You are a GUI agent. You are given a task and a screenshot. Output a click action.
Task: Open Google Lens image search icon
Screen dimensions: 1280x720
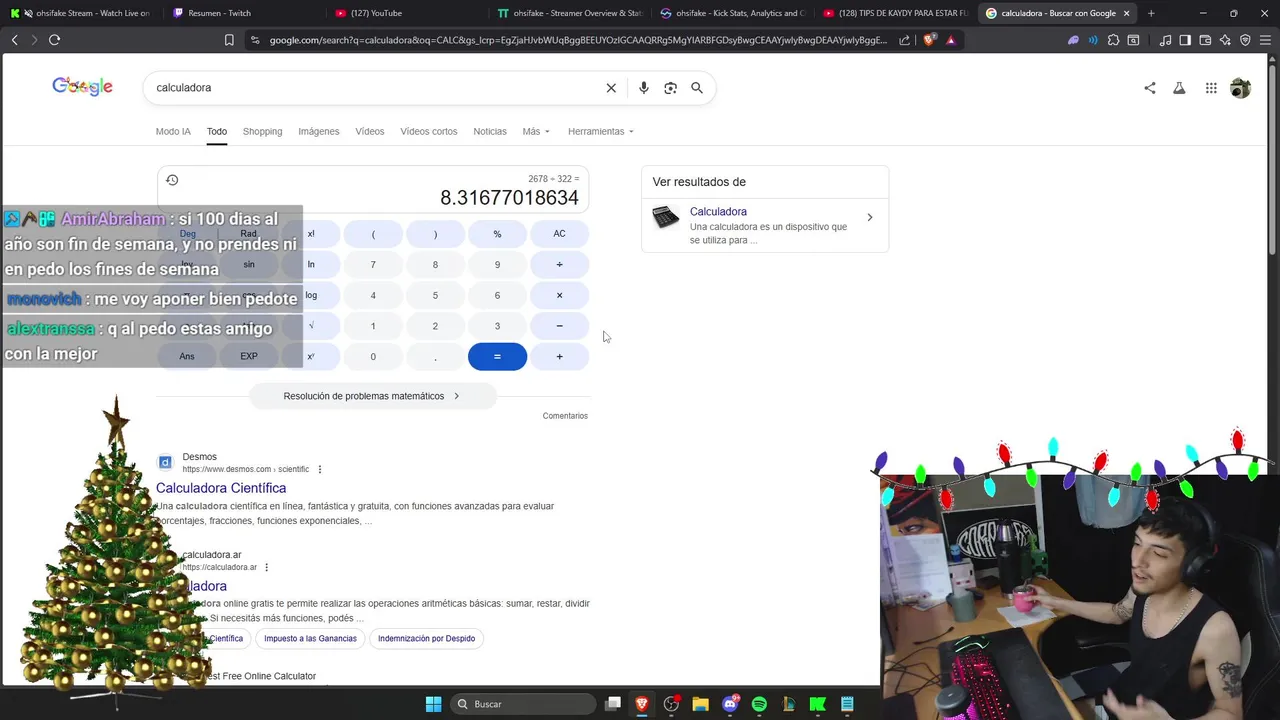click(x=671, y=88)
